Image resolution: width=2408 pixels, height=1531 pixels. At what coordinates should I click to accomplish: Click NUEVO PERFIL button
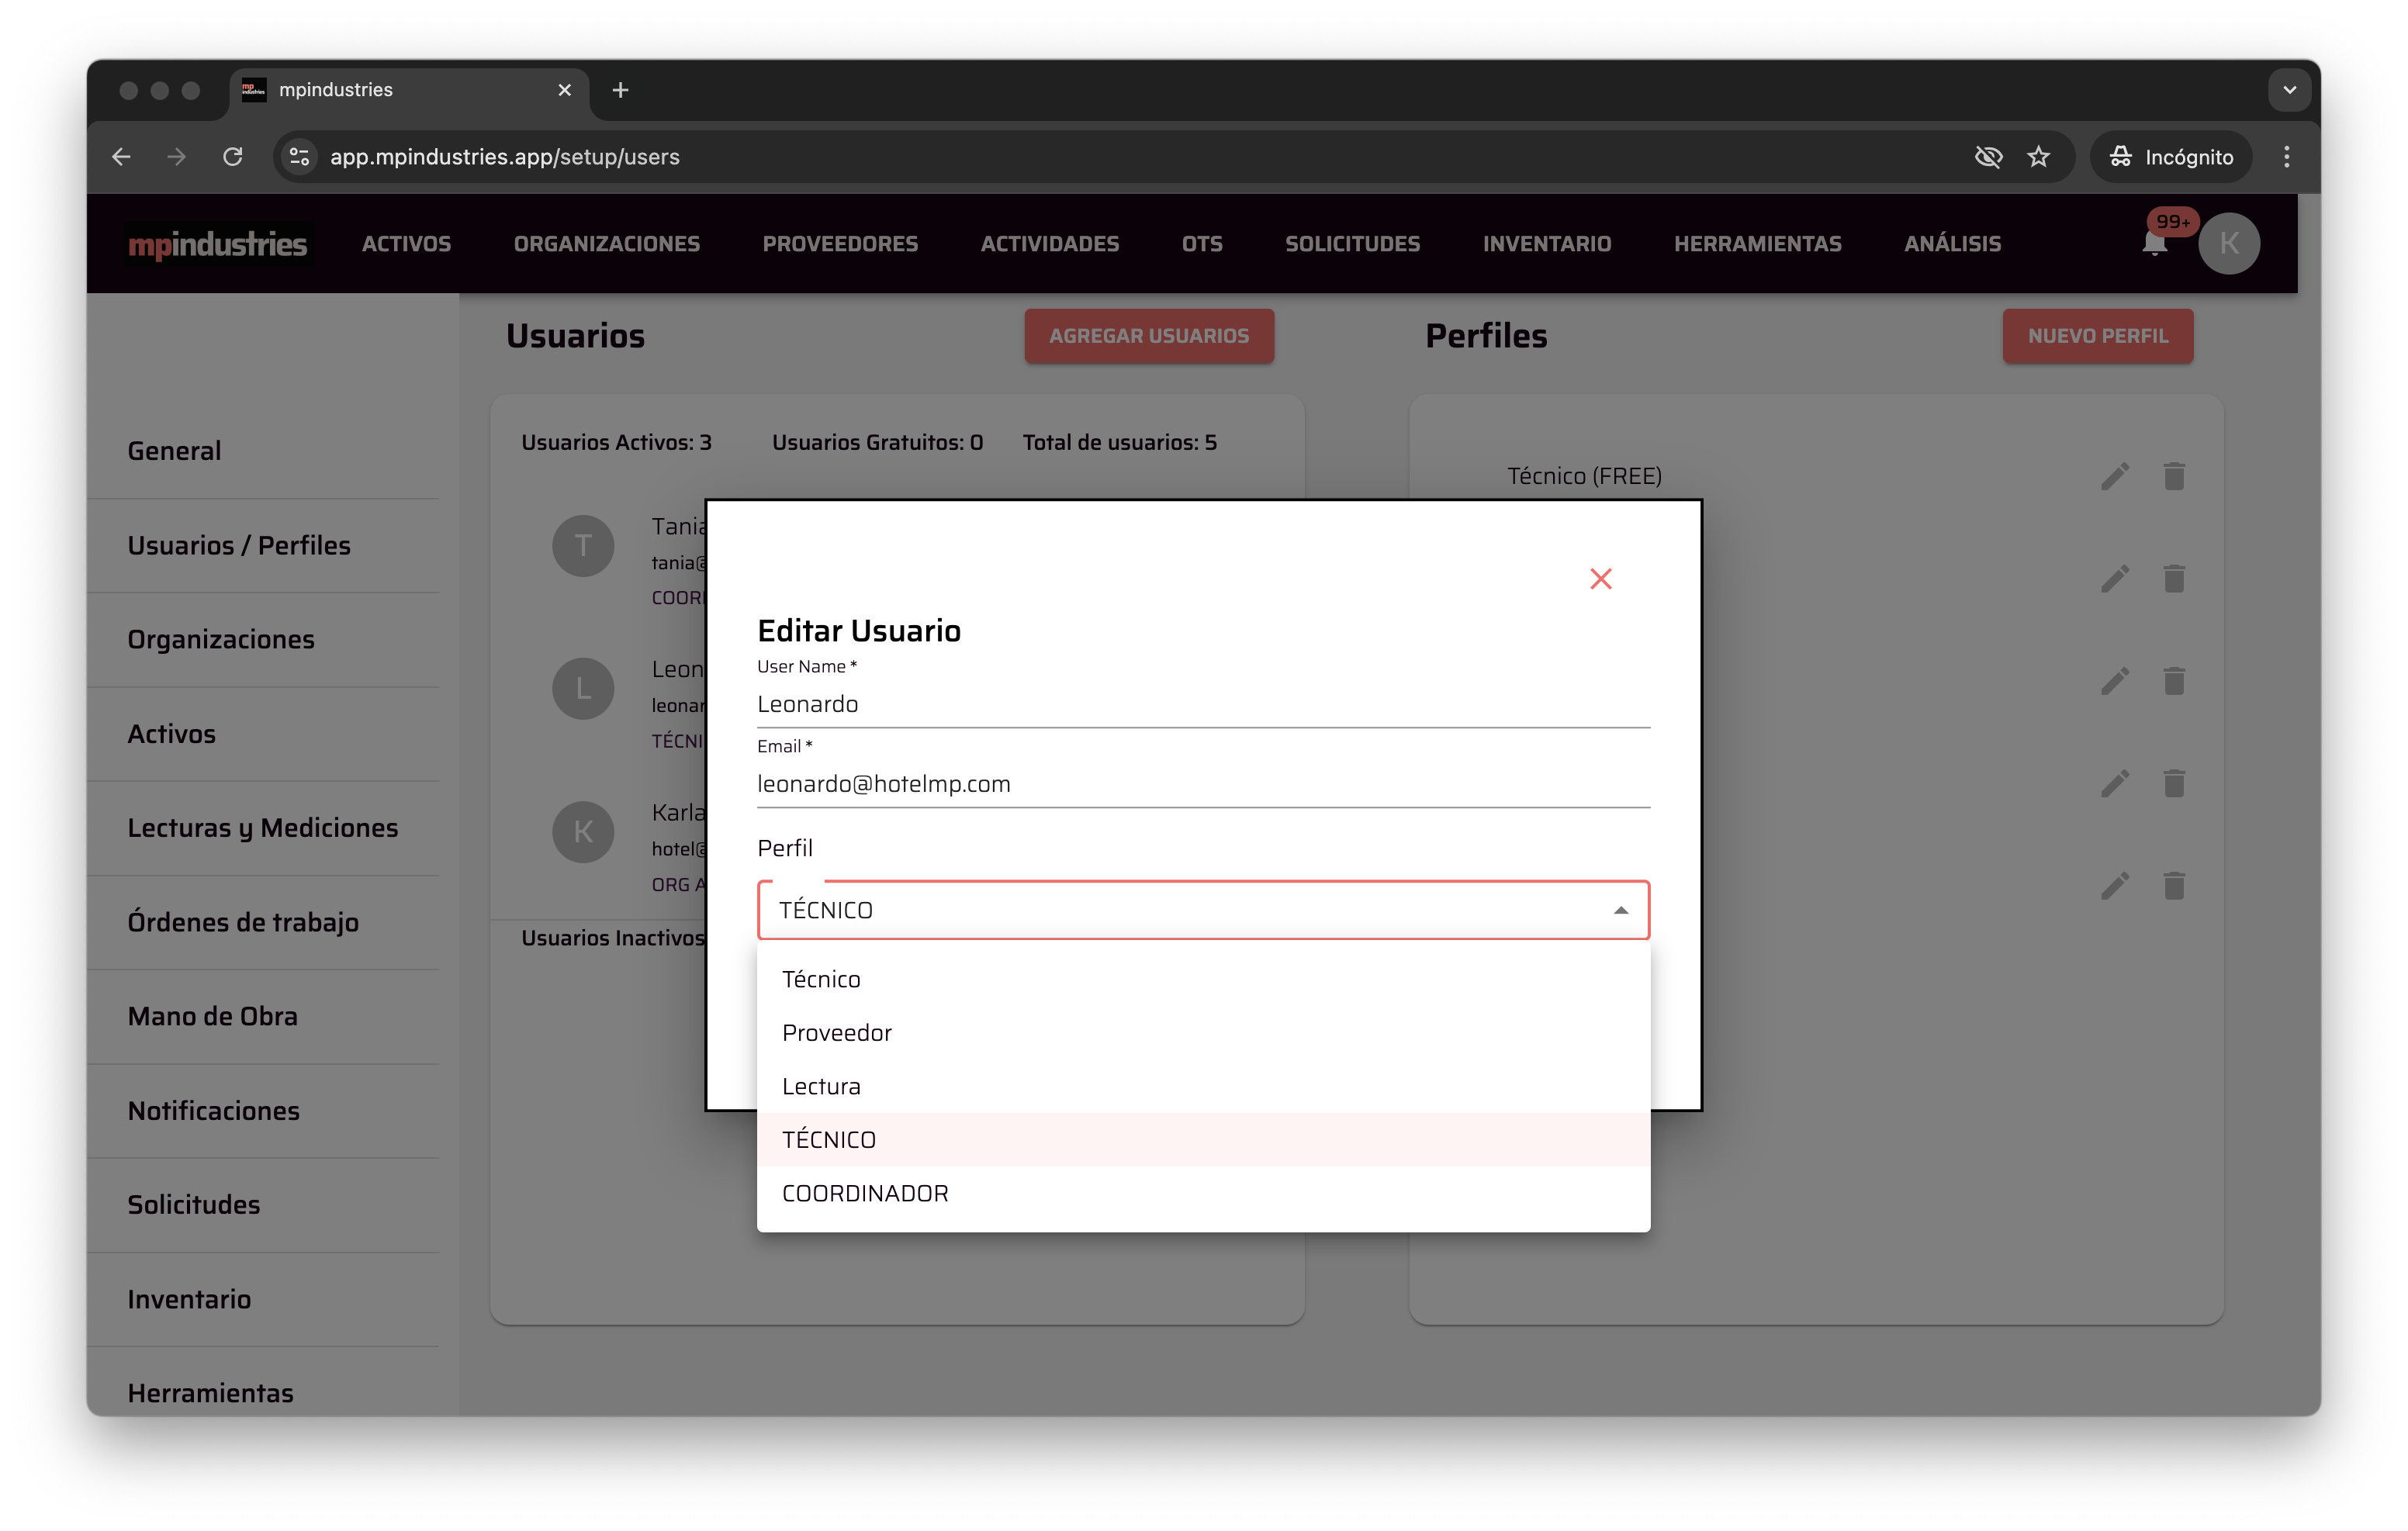2097,336
